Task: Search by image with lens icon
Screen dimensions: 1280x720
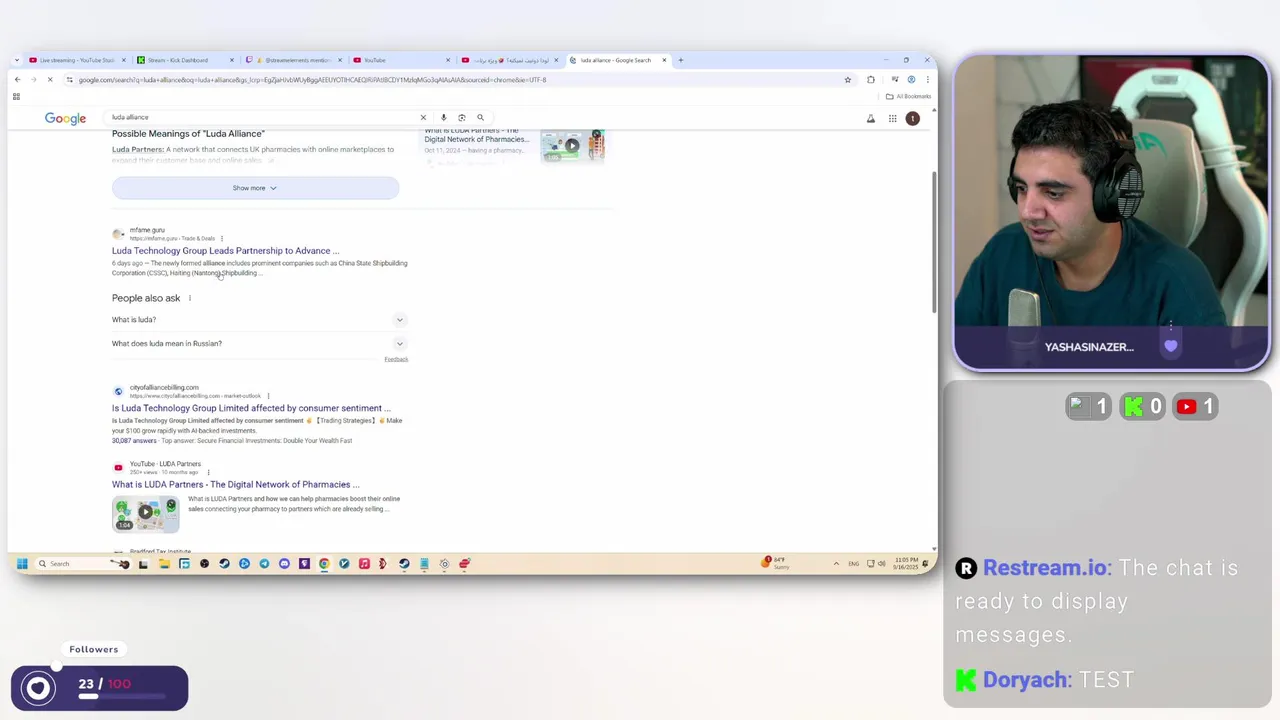Action: point(461,117)
